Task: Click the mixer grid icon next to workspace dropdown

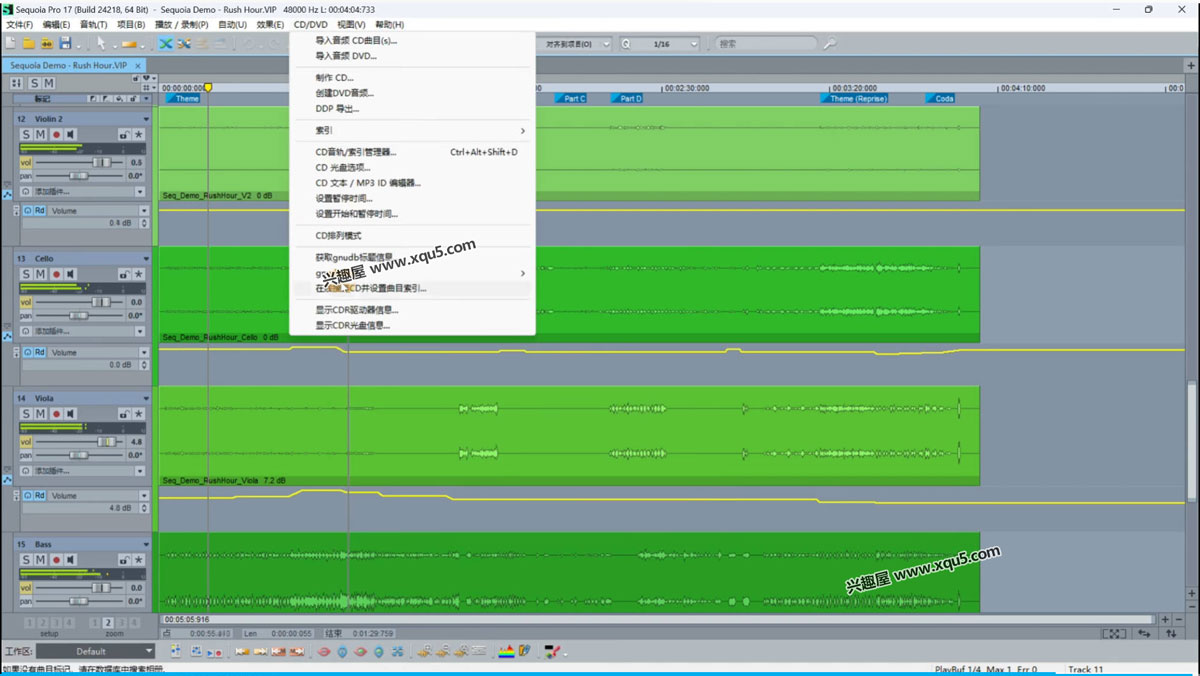Action: 176,652
